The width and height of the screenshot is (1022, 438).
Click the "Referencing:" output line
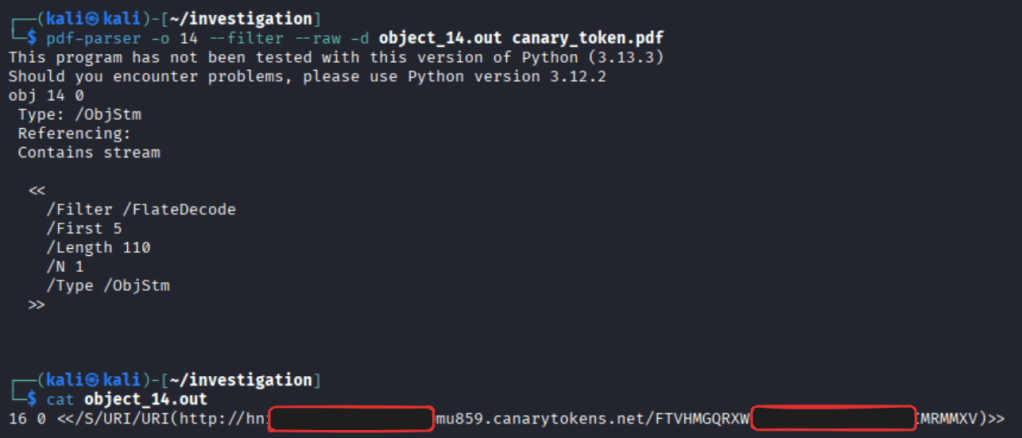pos(74,133)
